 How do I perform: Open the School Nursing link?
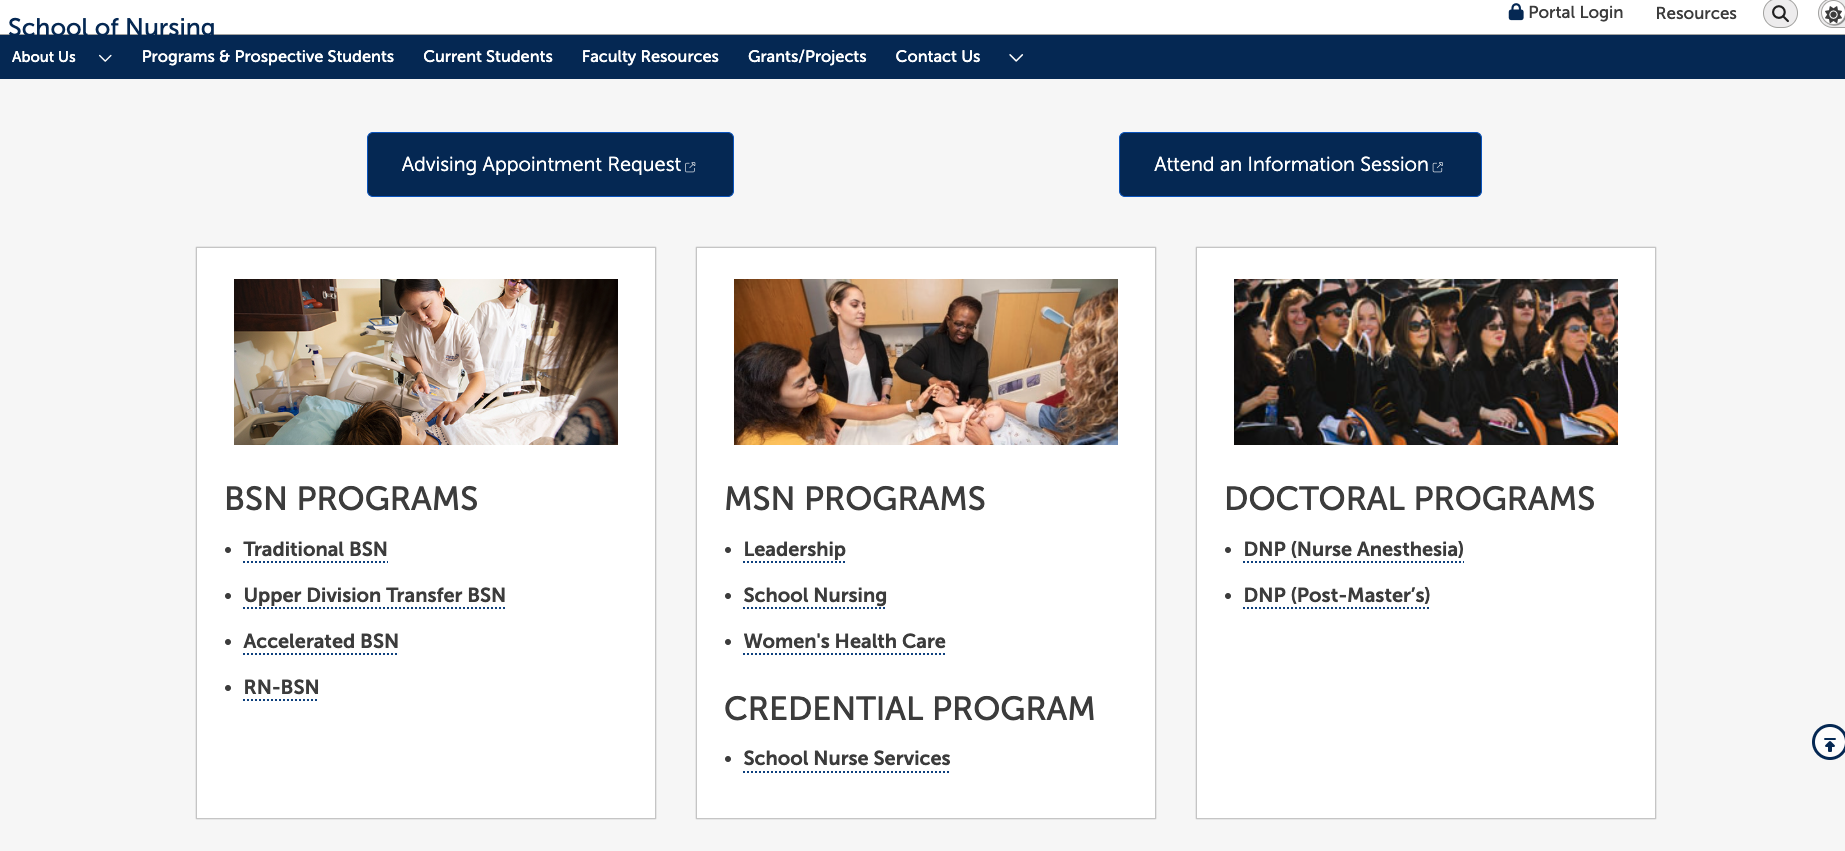[x=815, y=595]
